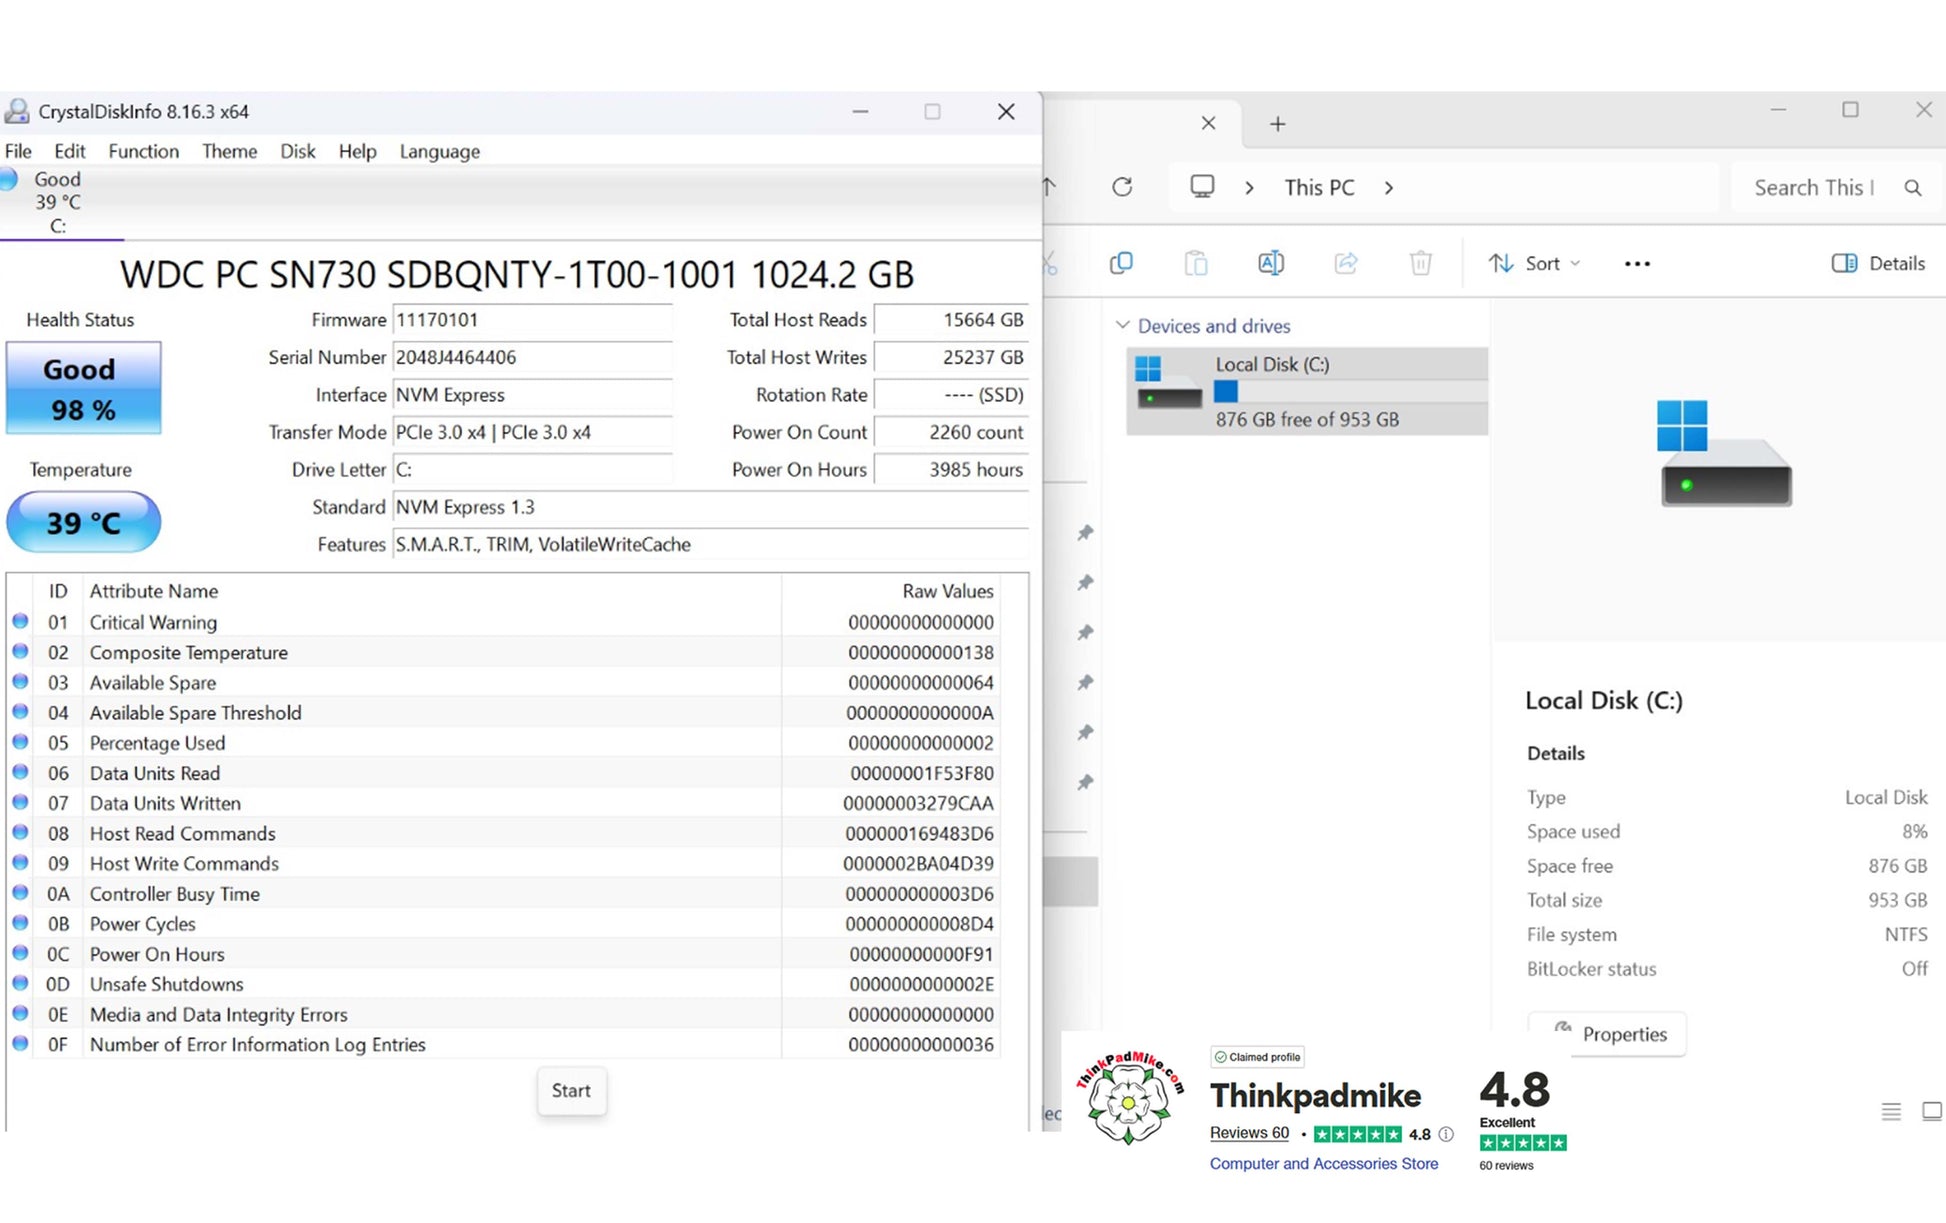Image resolution: width=1946 pixels, height=1223 pixels.
Task: Click the Properties button
Action: [x=1606, y=1034]
